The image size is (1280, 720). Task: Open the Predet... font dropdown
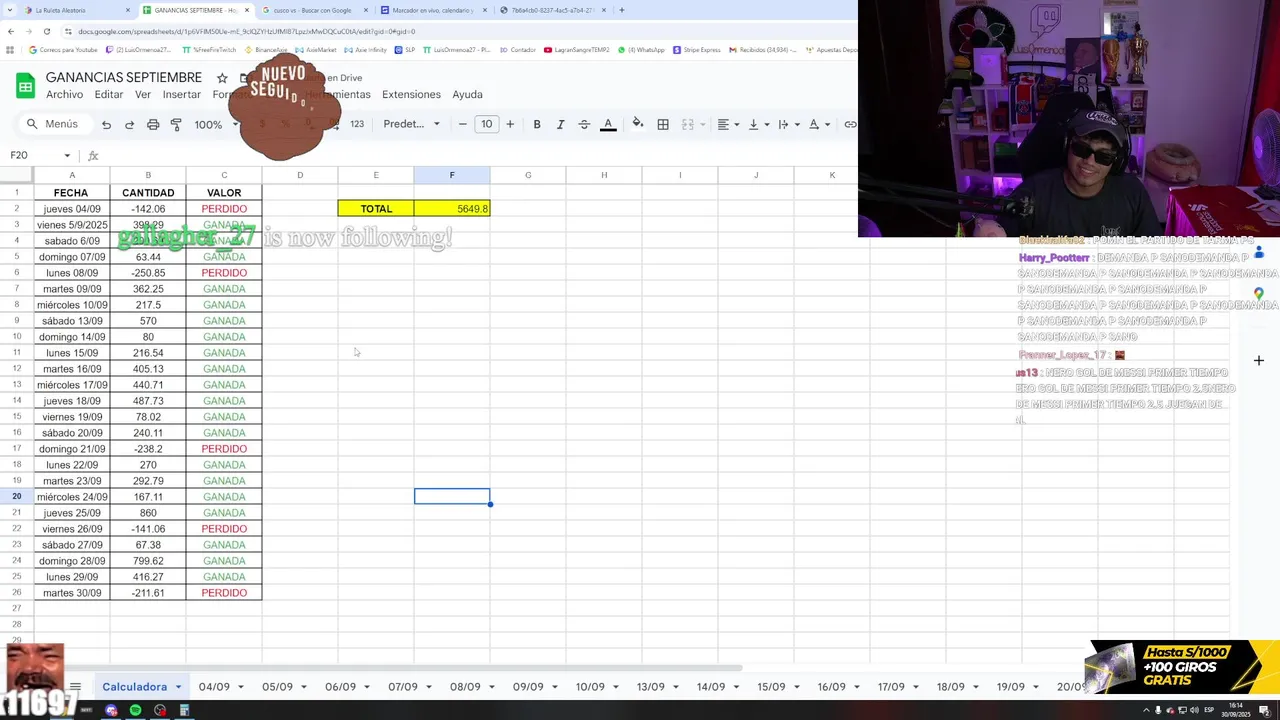point(411,124)
